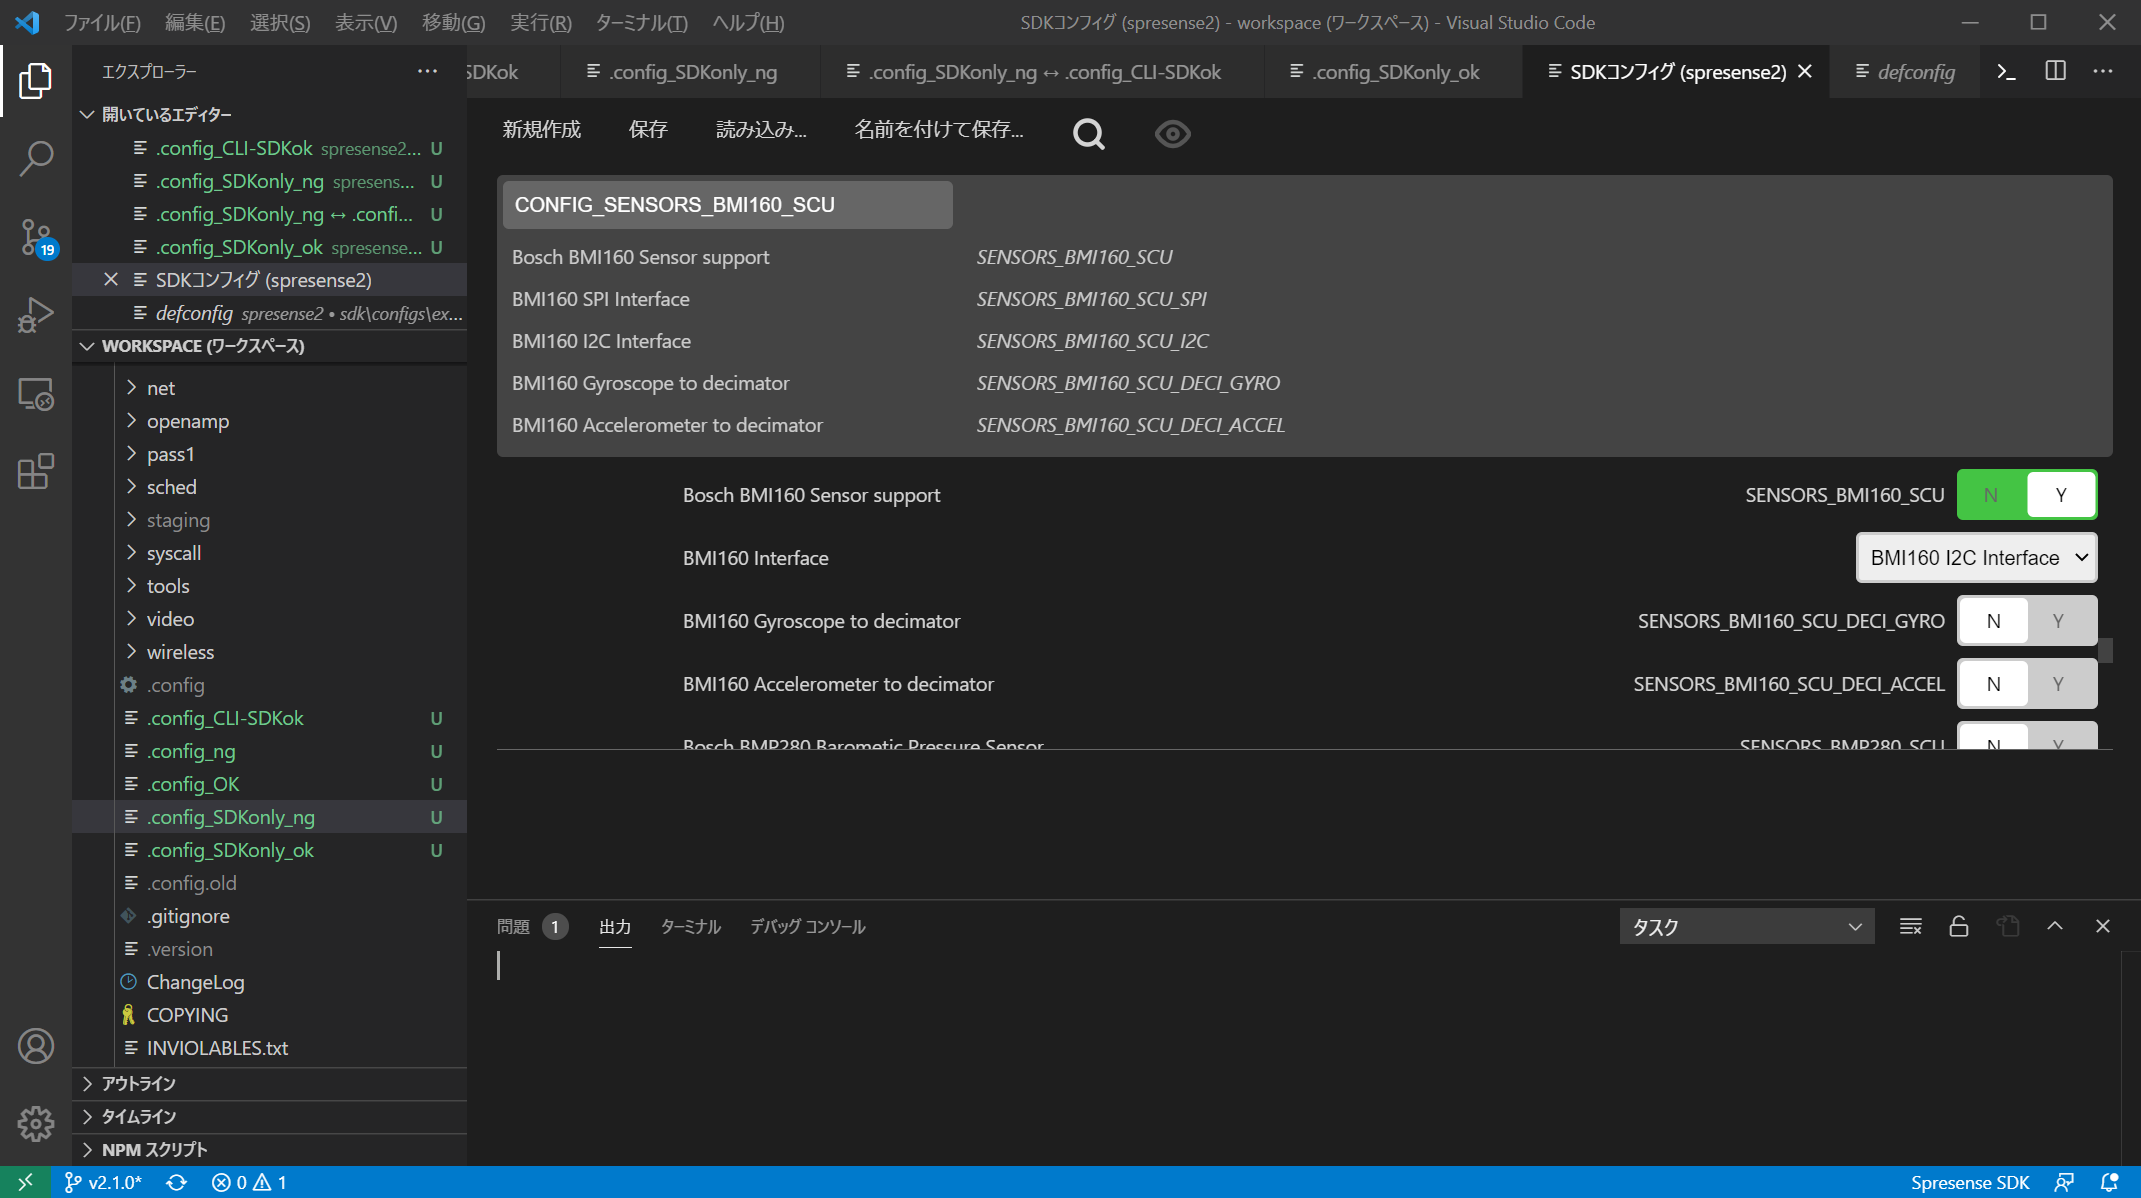Click the 保存 button
This screenshot has width=2141, height=1198.
tap(648, 129)
